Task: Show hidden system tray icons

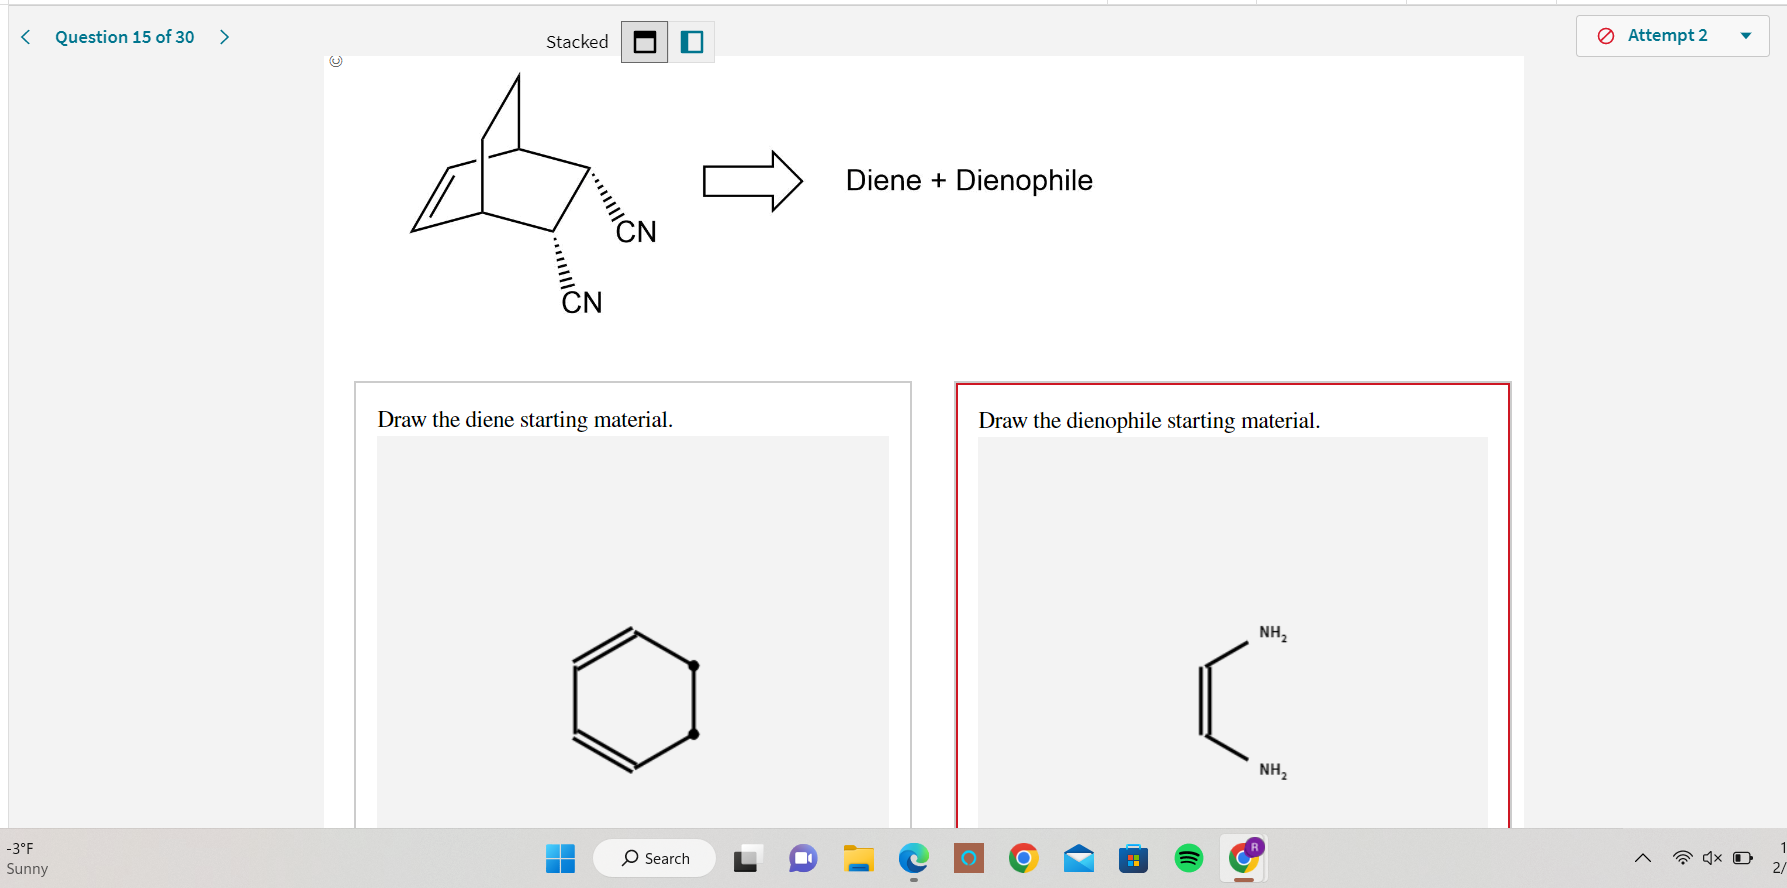Action: click(1643, 858)
